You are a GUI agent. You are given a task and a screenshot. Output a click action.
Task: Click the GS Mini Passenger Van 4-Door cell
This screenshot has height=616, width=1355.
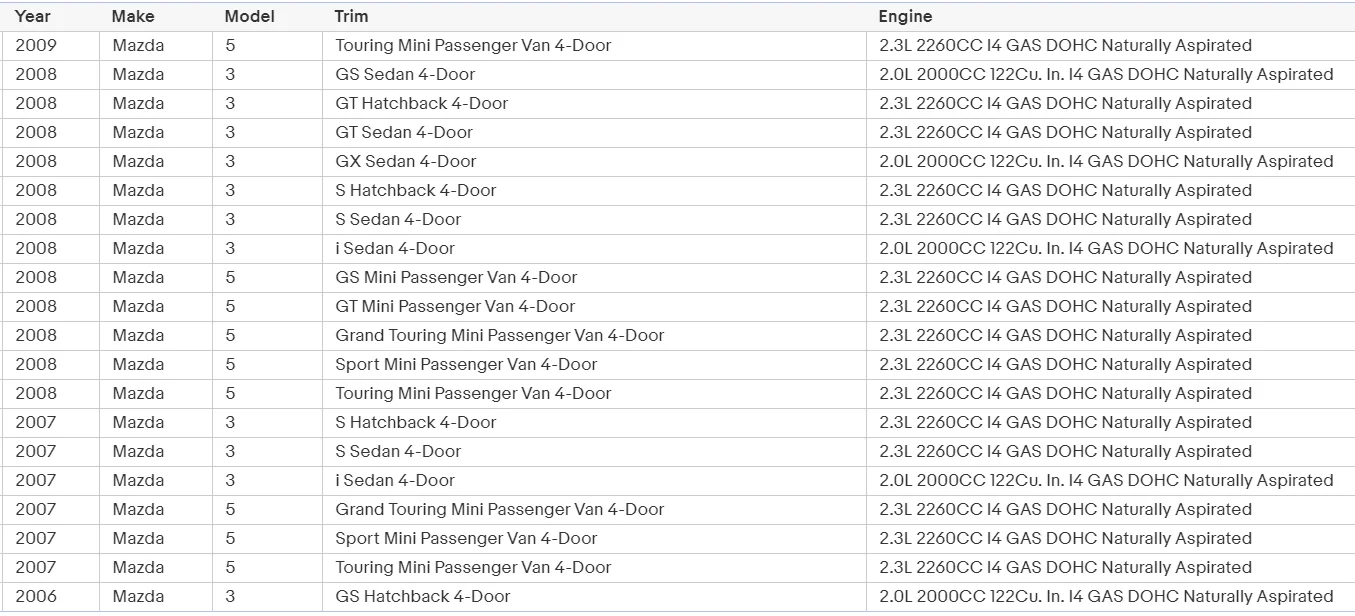tap(456, 277)
